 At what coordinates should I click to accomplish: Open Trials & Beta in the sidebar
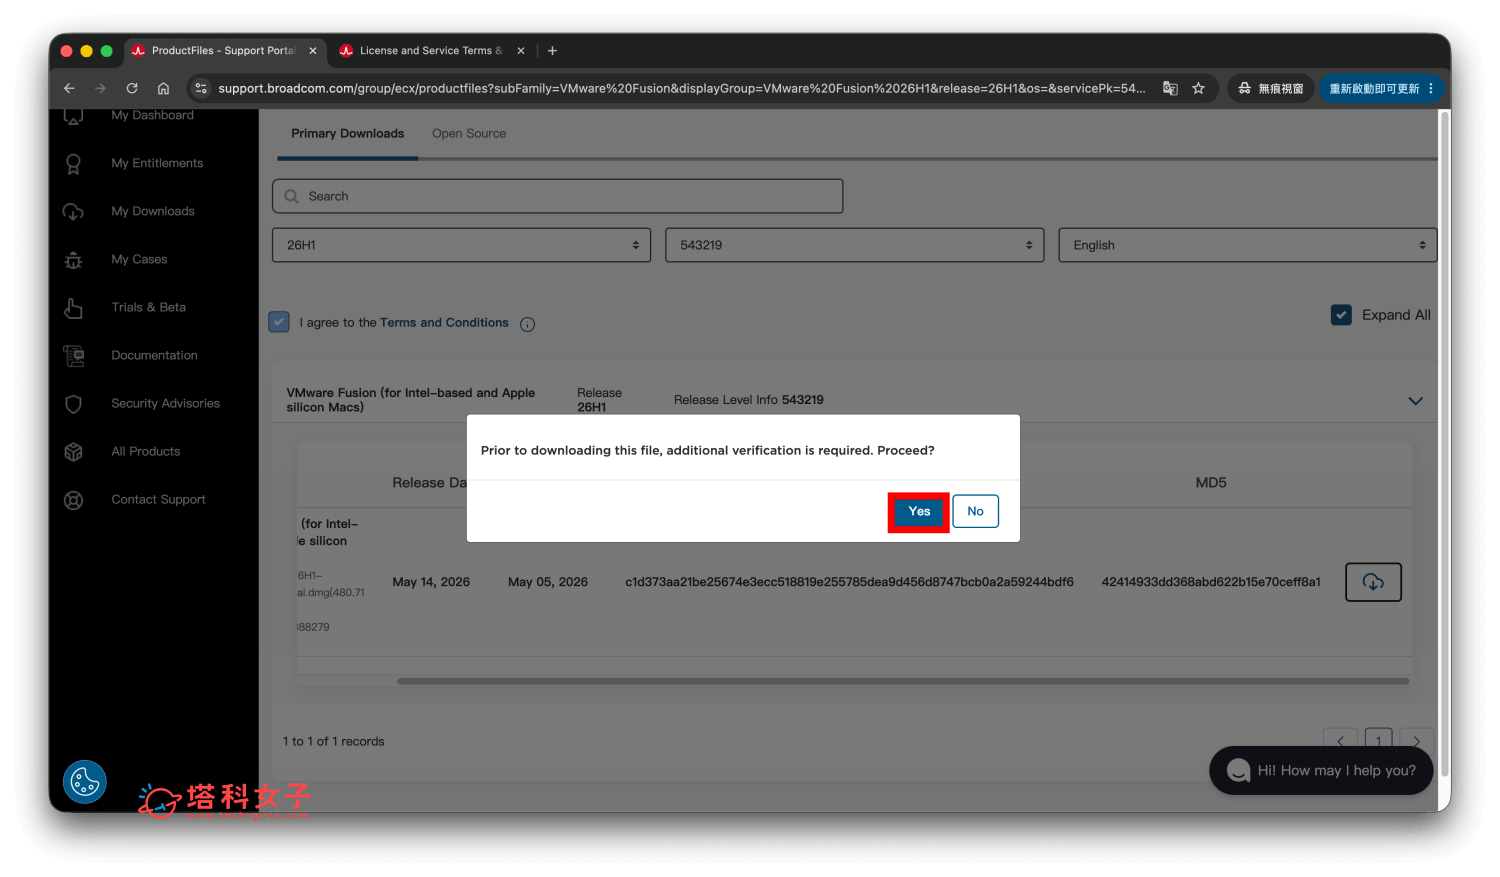click(148, 307)
